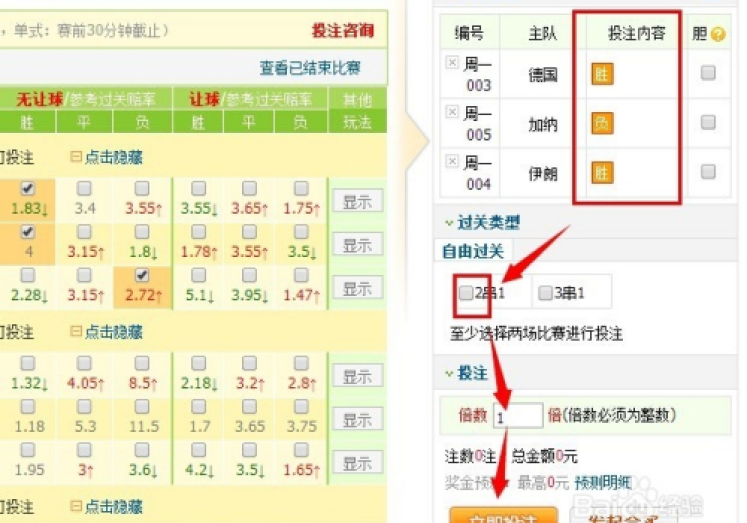The height and width of the screenshot is (523, 747).
Task: Select the 2.28 win odds checkbox
Action: (x=28, y=275)
